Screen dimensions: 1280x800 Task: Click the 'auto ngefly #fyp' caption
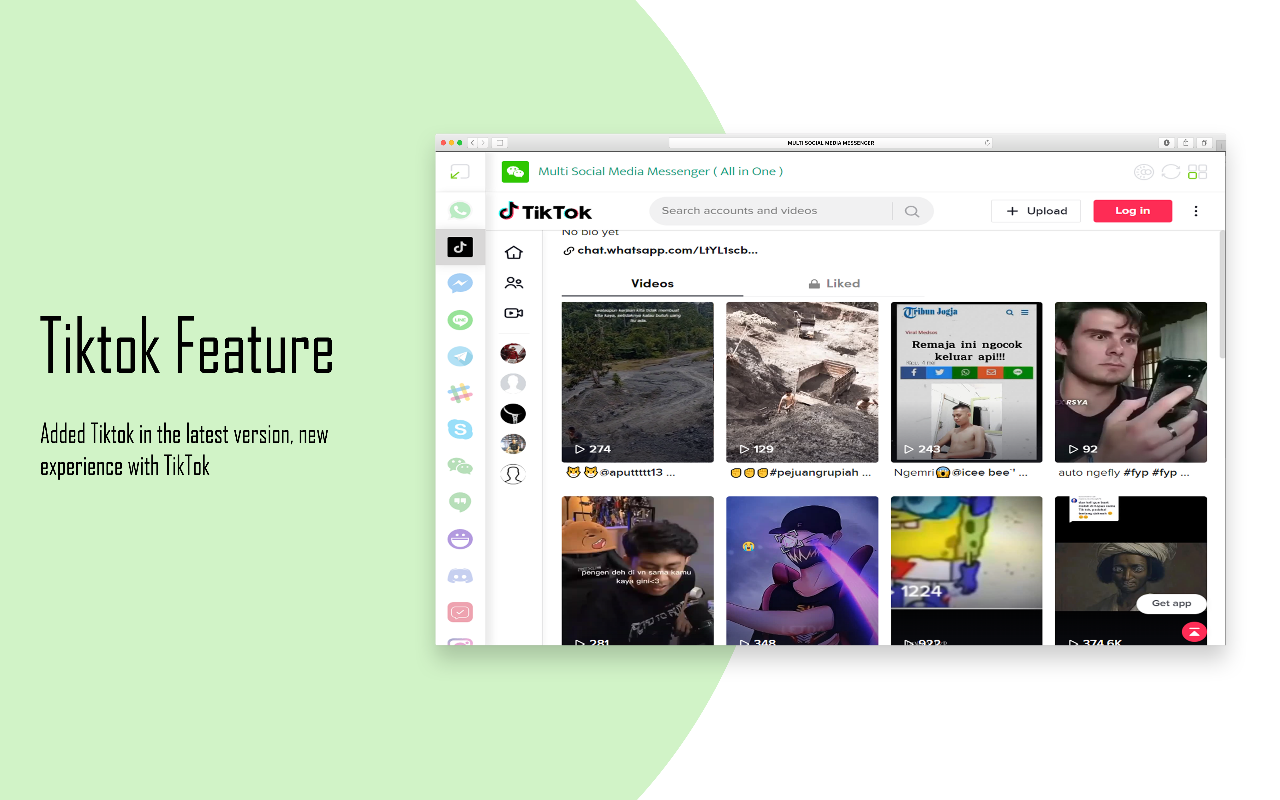click(1124, 473)
